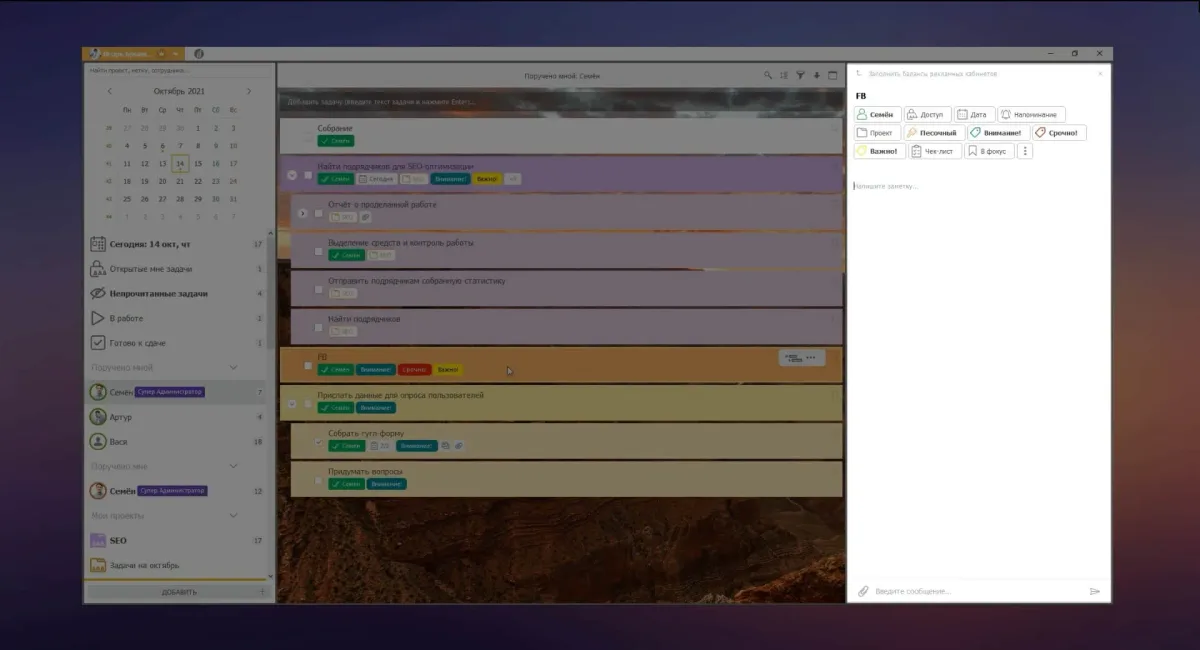
Task: Mark 'Отправить подрядчикам собранную статистику' as done
Action: (319, 289)
